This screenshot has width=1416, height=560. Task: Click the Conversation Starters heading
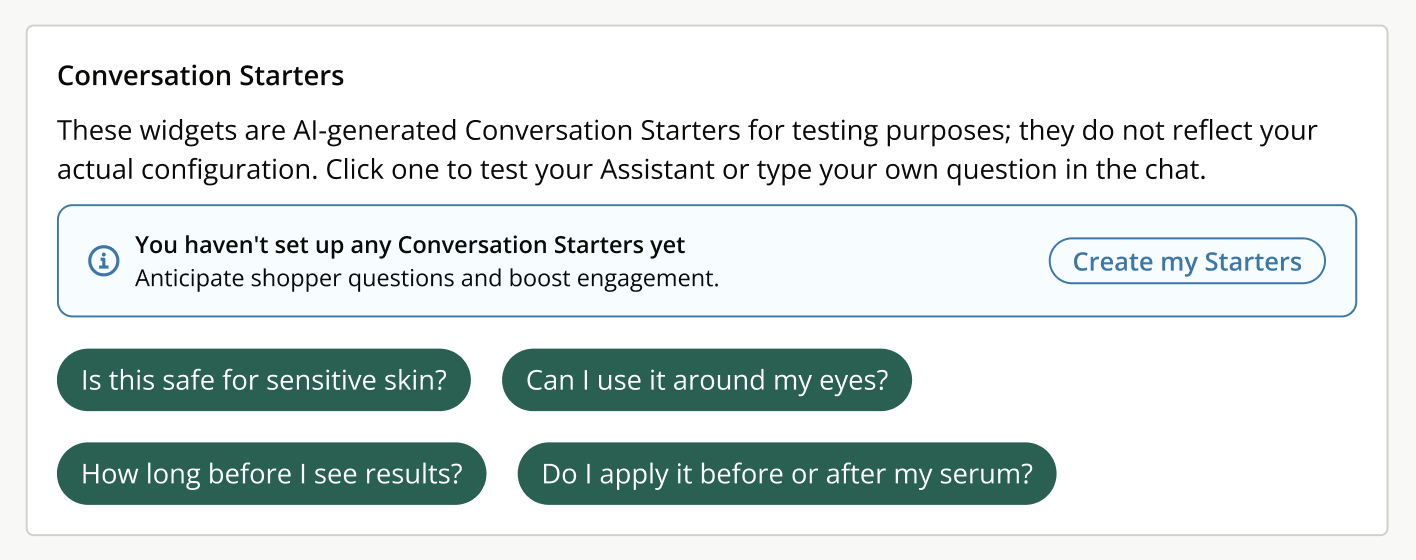click(x=200, y=76)
